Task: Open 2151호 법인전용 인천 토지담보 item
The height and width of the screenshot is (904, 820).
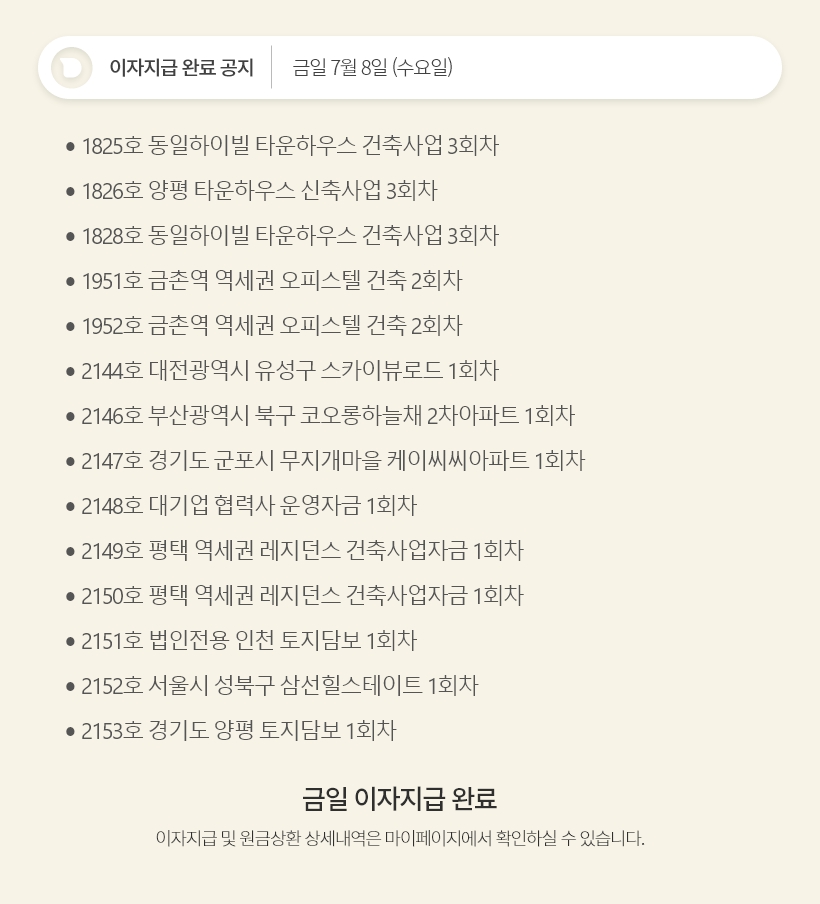Action: [249, 641]
